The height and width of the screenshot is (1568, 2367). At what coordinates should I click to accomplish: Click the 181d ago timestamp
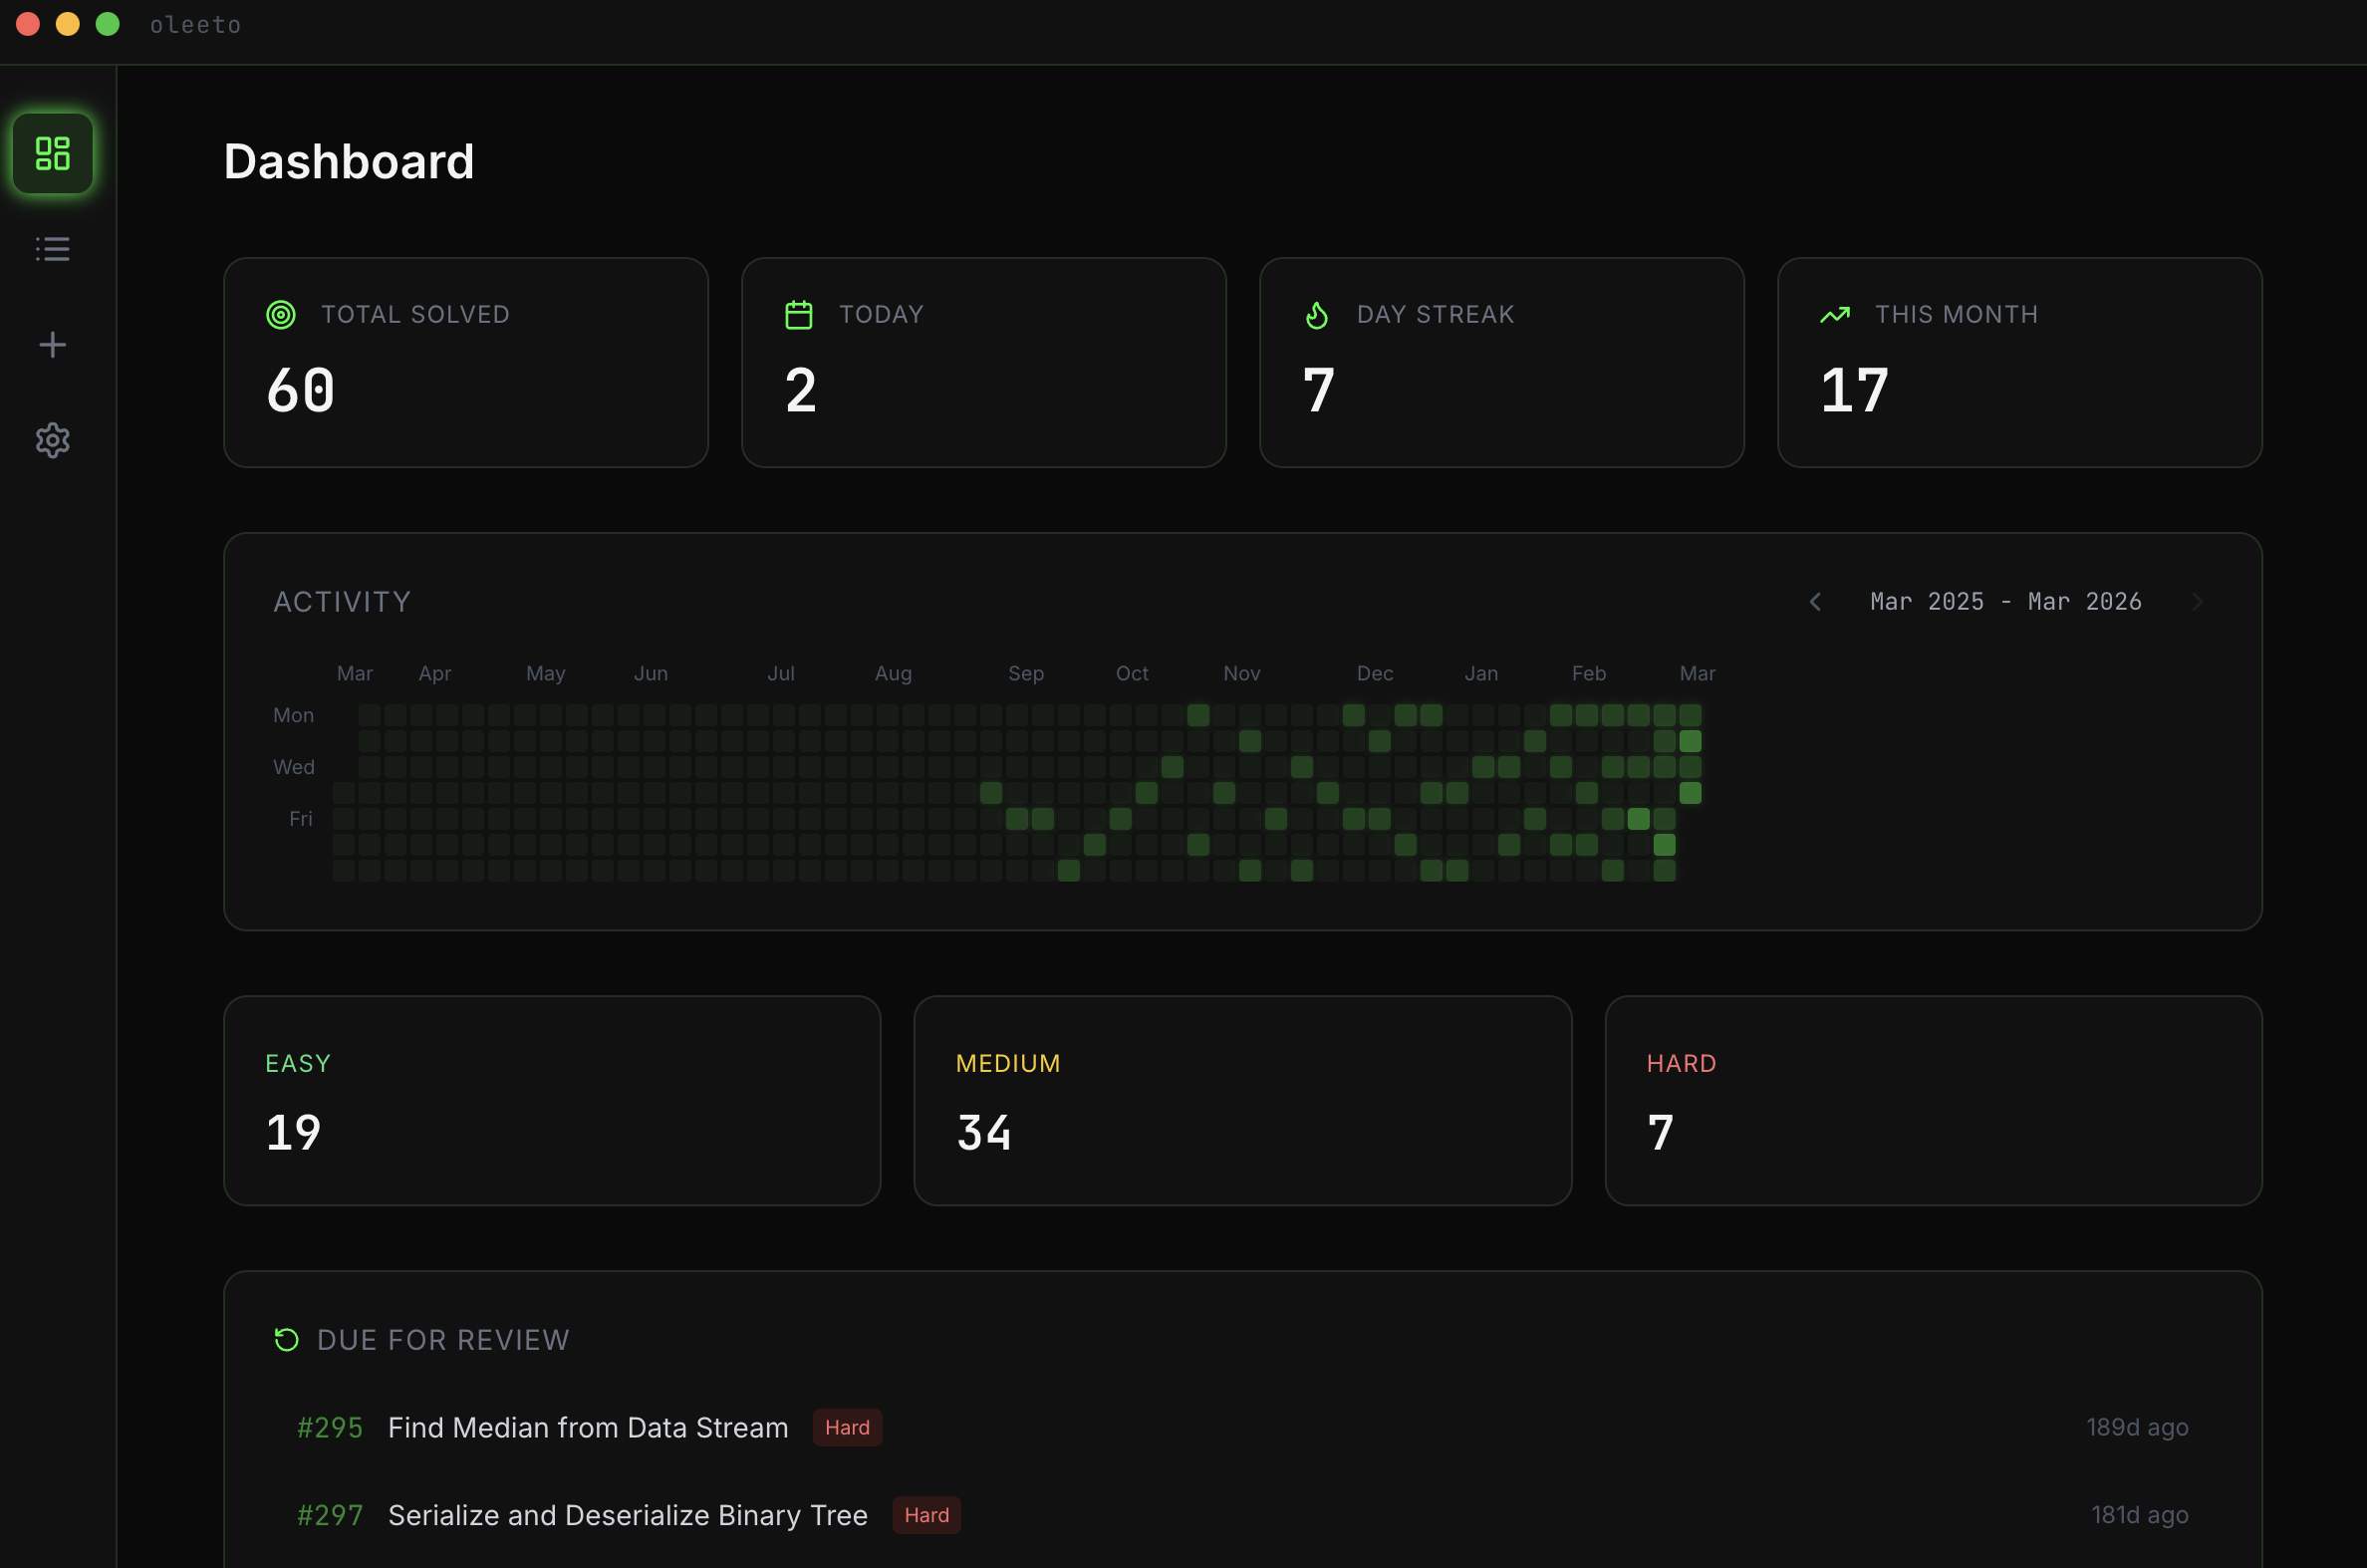pyautogui.click(x=2140, y=1515)
